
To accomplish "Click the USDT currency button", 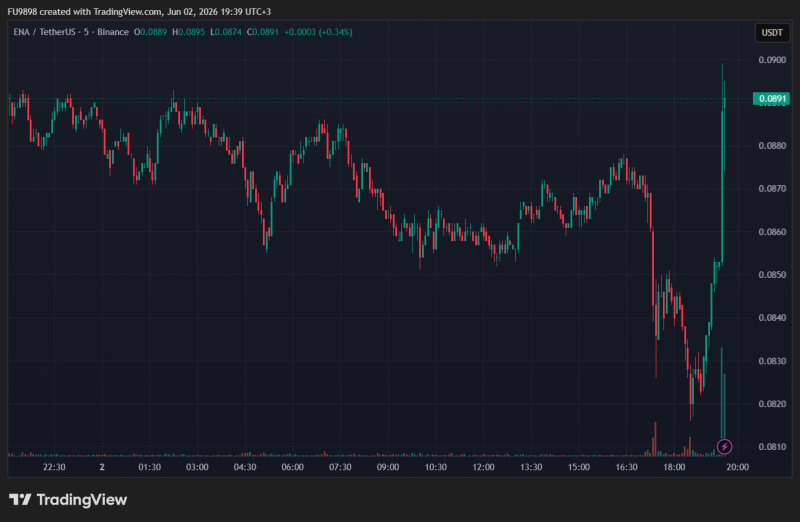I will [x=772, y=33].
